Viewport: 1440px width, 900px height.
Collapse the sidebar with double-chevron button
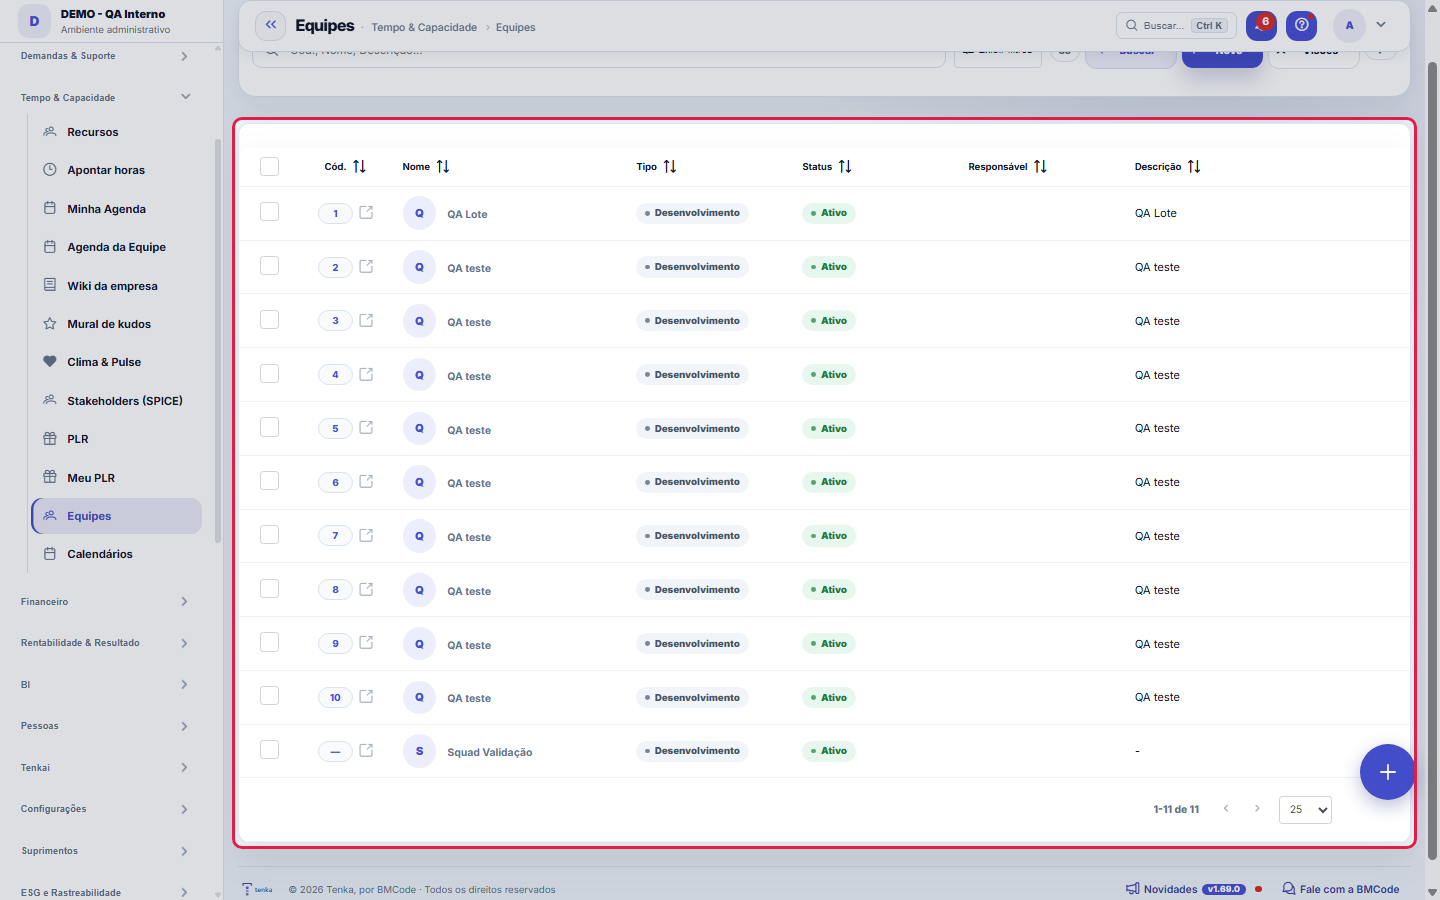(x=270, y=25)
